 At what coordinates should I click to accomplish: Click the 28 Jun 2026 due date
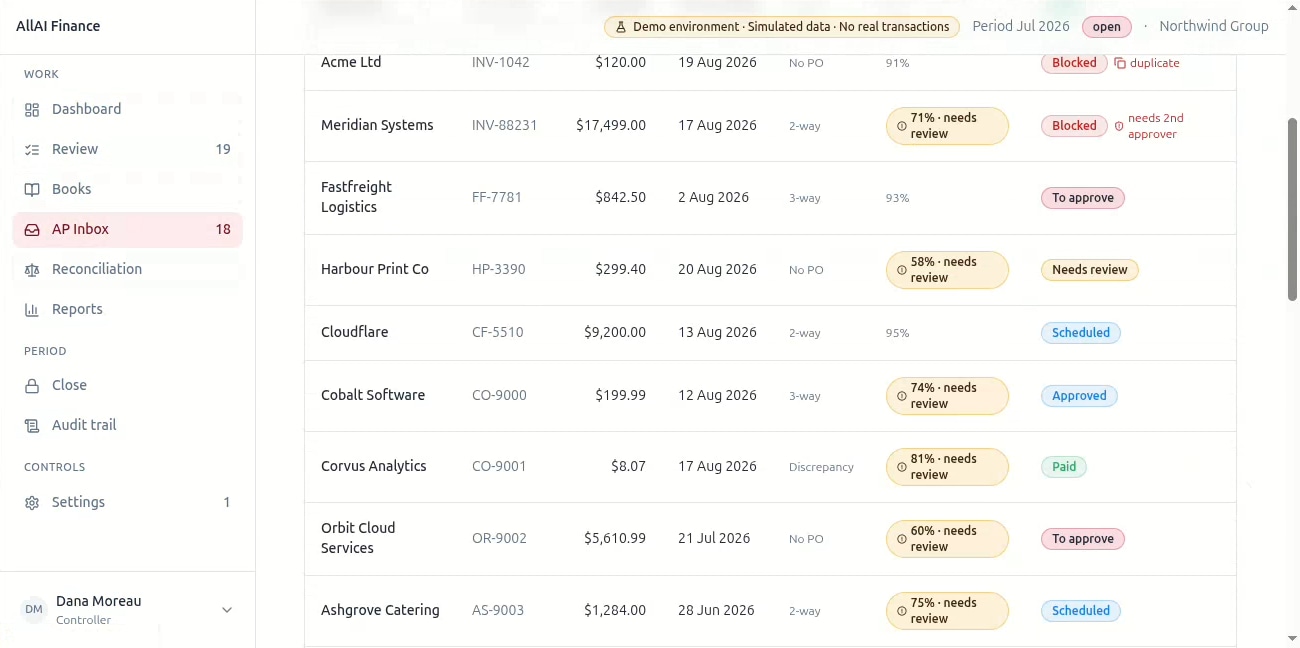coord(716,611)
